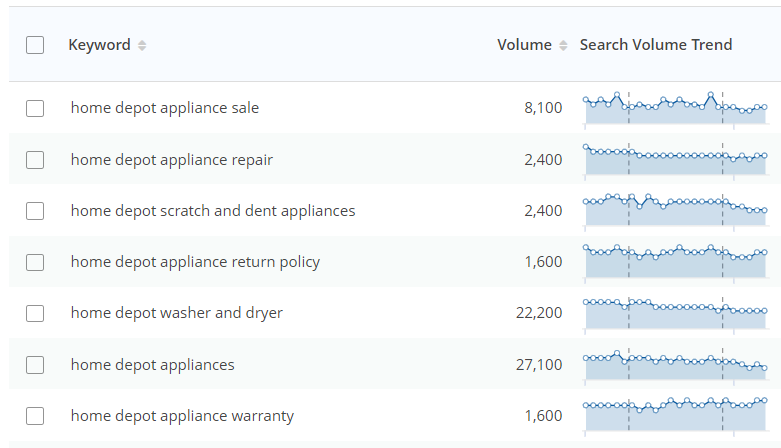View trend chart for washer and dryer
Viewport: 781px width, 448px height.
(x=675, y=314)
